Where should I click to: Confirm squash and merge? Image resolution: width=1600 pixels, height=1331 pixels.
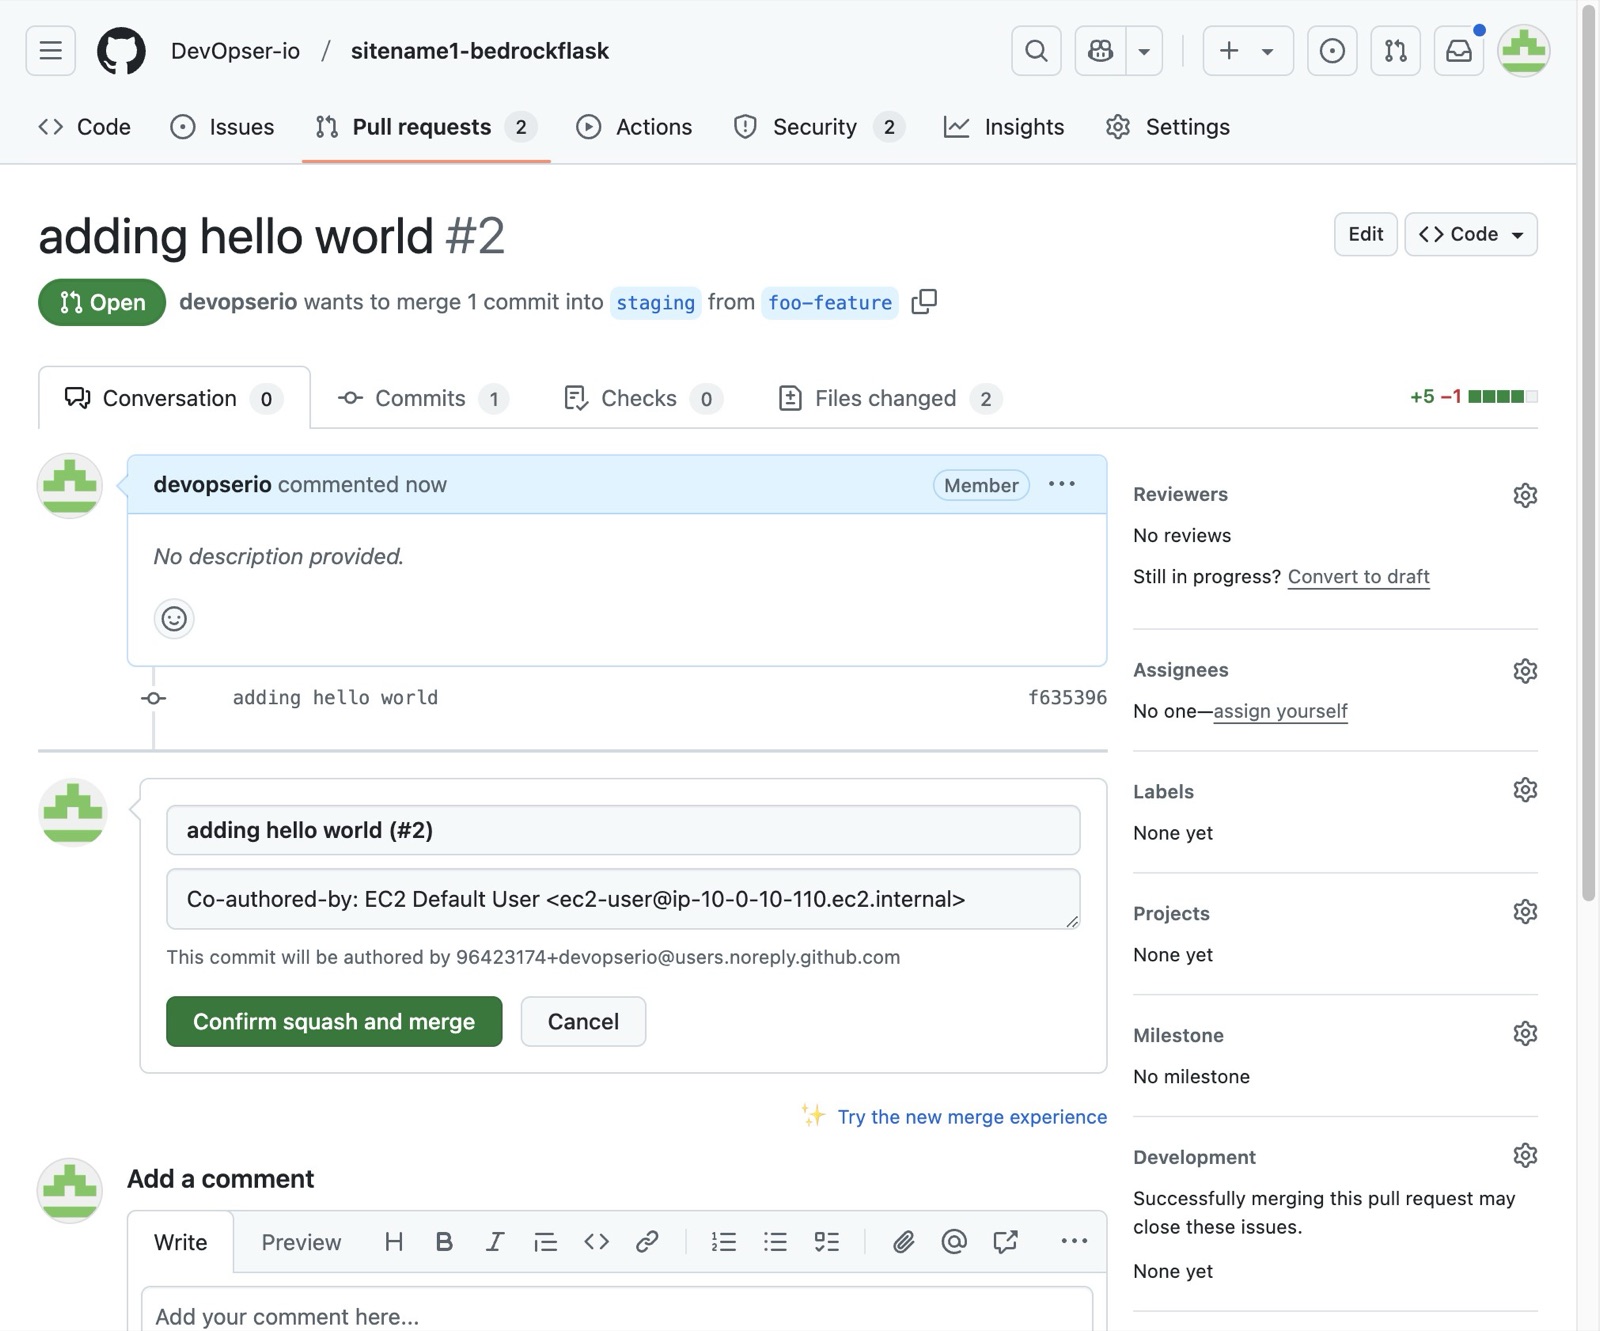334,1021
